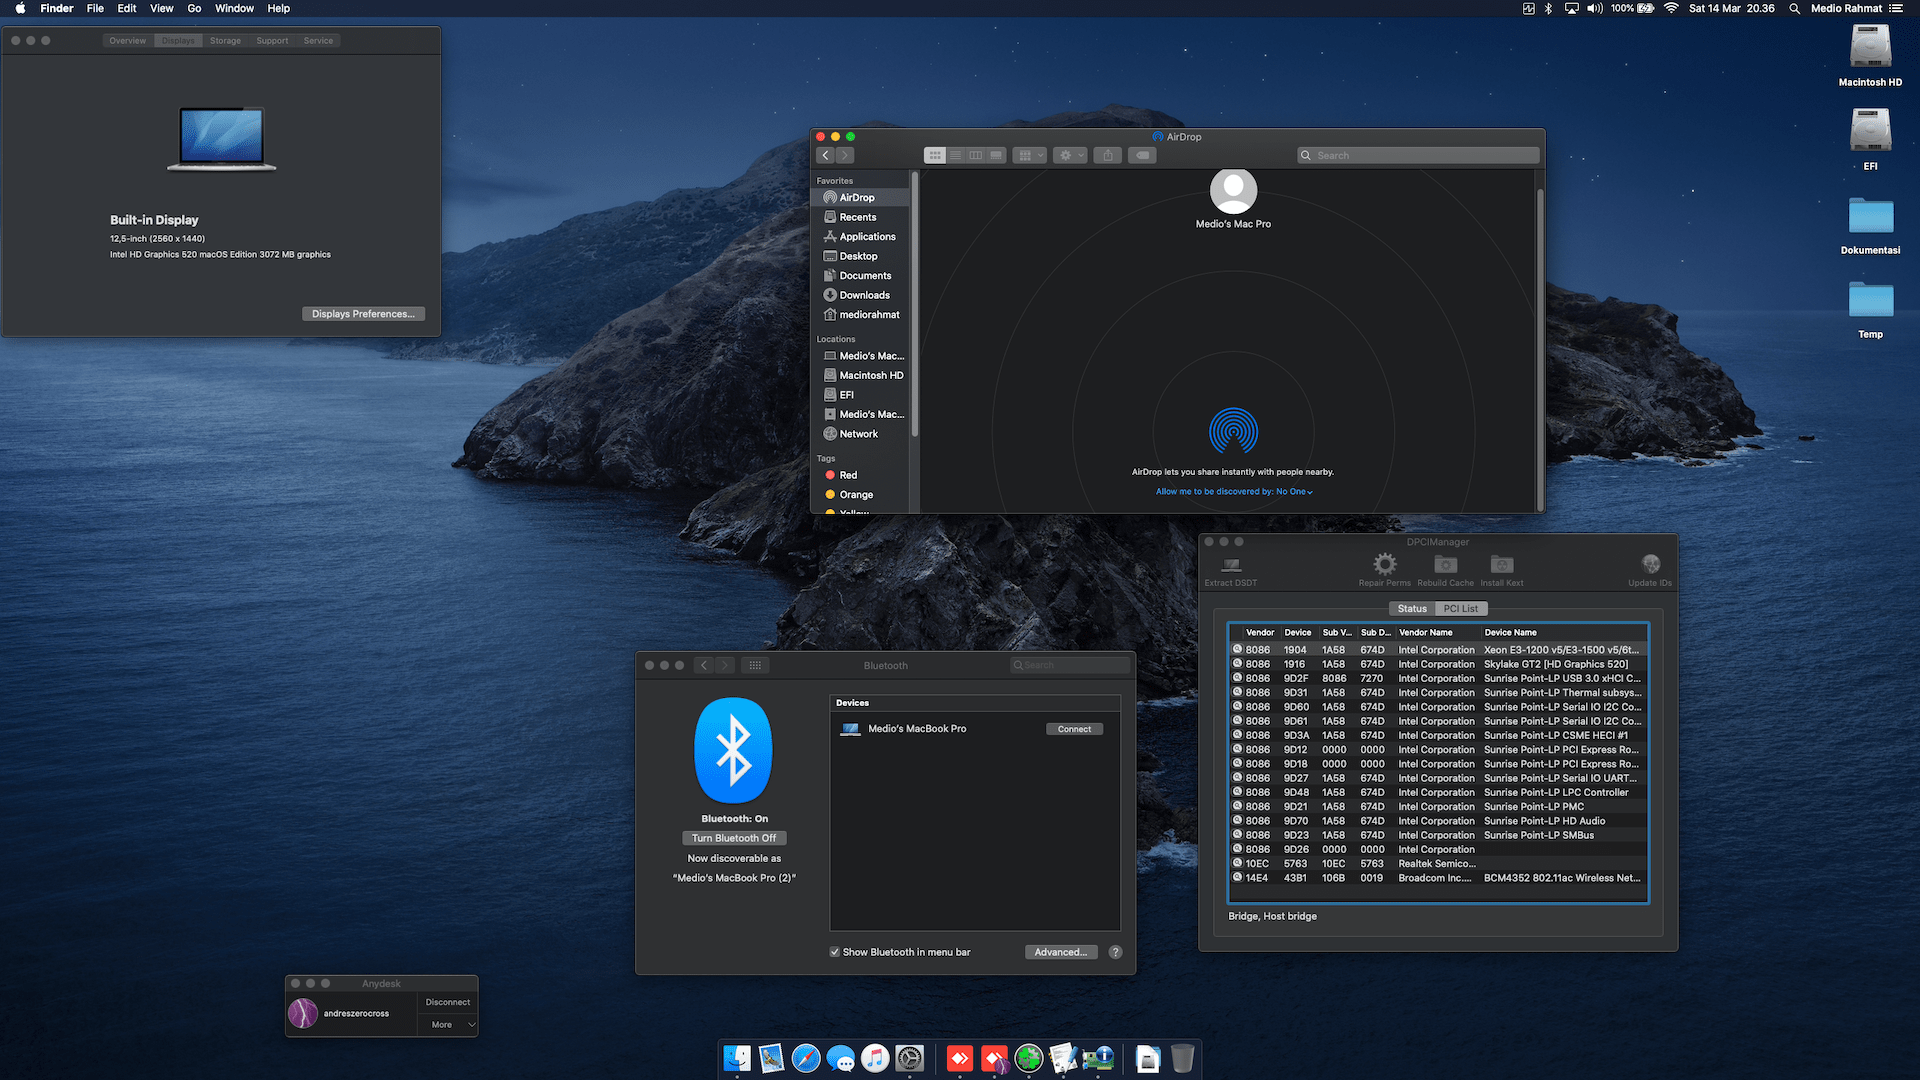This screenshot has width=1920, height=1080.
Task: Run Repair Perms in DPCIManager
Action: click(1384, 570)
